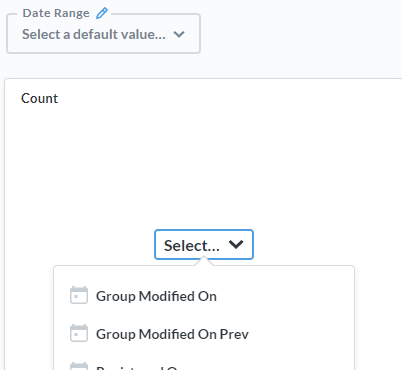The width and height of the screenshot is (402, 370).
Task: Click the Date Range filter label
Action: pos(56,13)
